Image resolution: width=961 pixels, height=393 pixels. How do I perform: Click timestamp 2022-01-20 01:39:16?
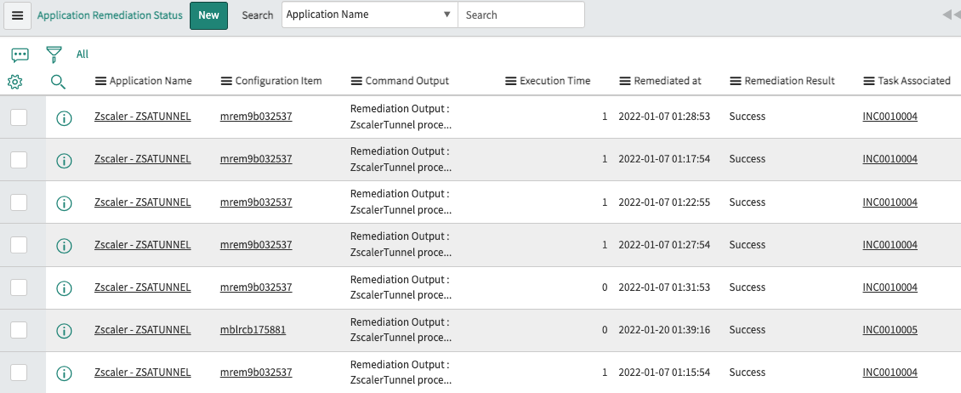664,330
